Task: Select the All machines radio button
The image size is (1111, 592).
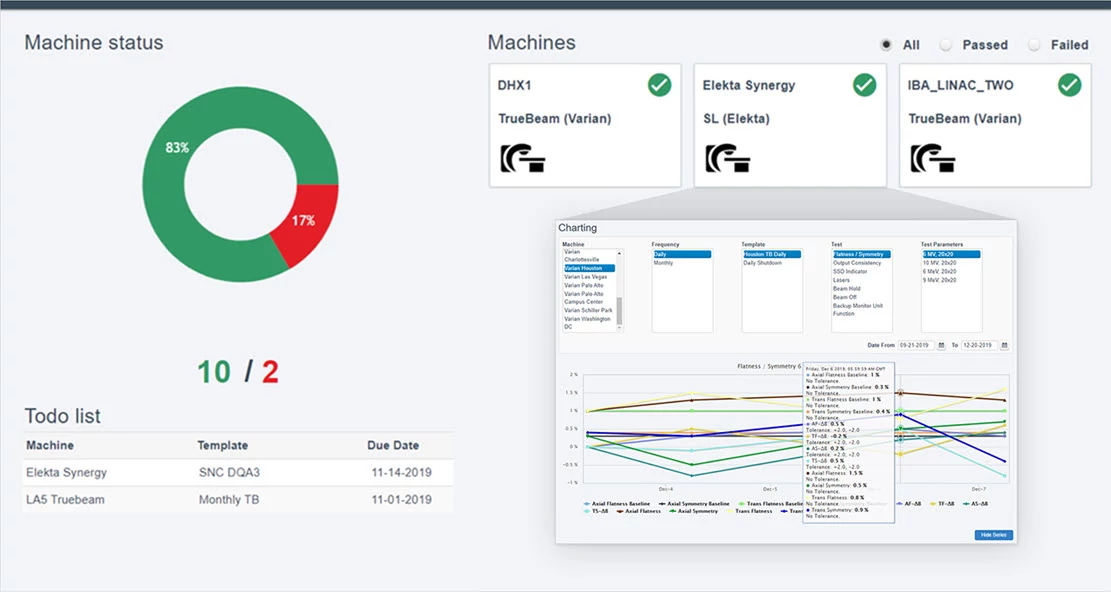Action: pos(886,45)
